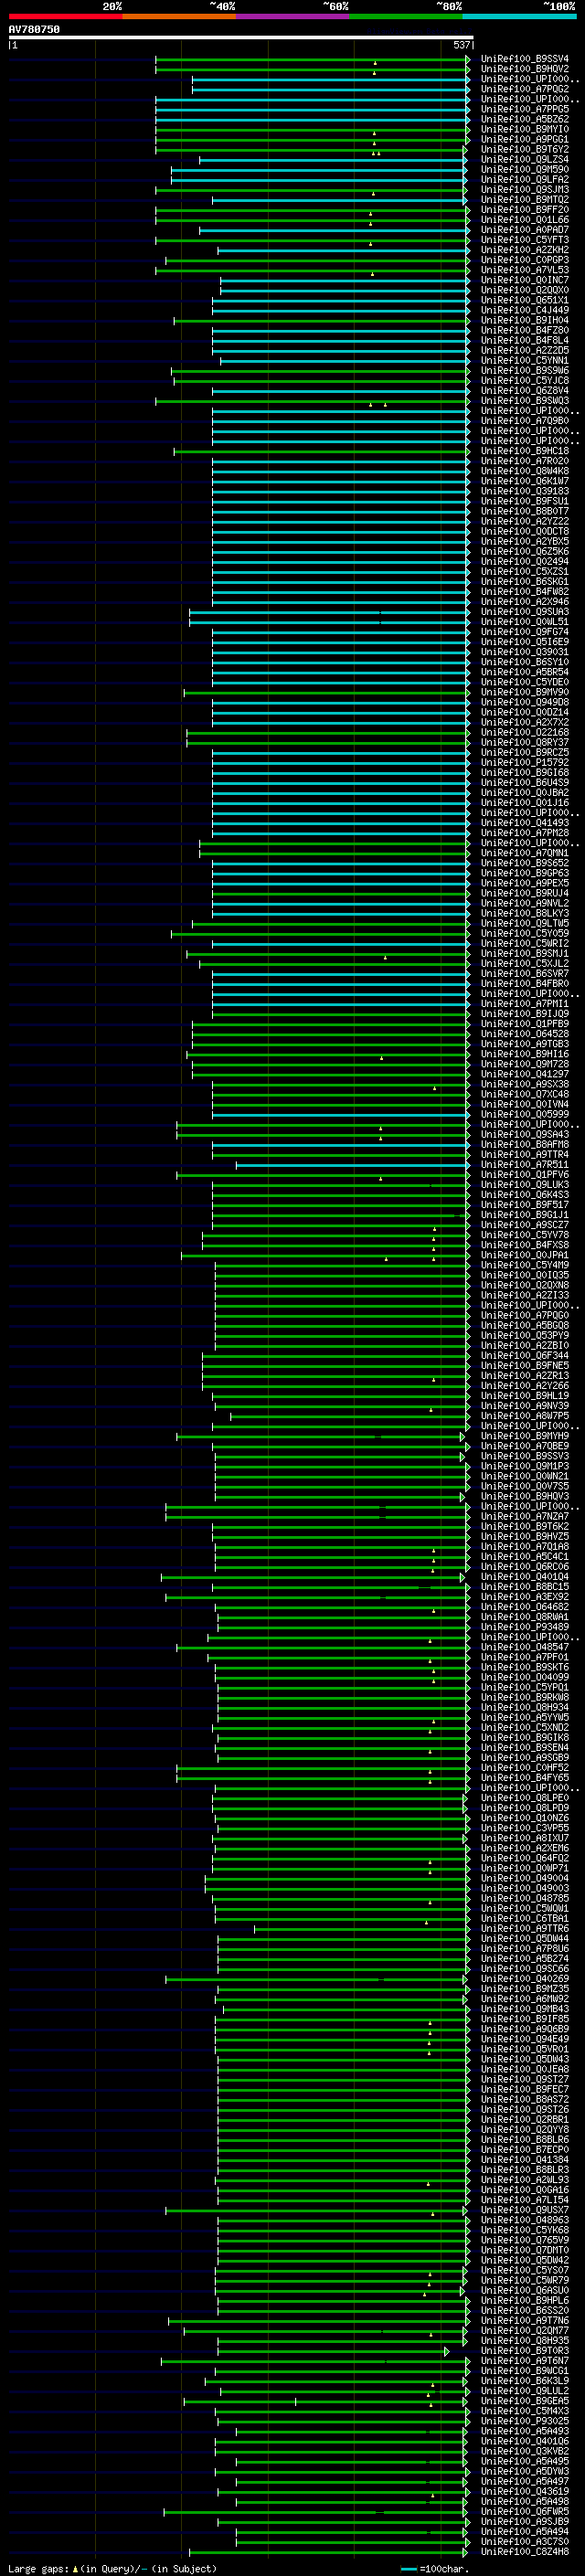
Task: Select hit label UniRef100_Q9USX7
Action: click(525, 2210)
